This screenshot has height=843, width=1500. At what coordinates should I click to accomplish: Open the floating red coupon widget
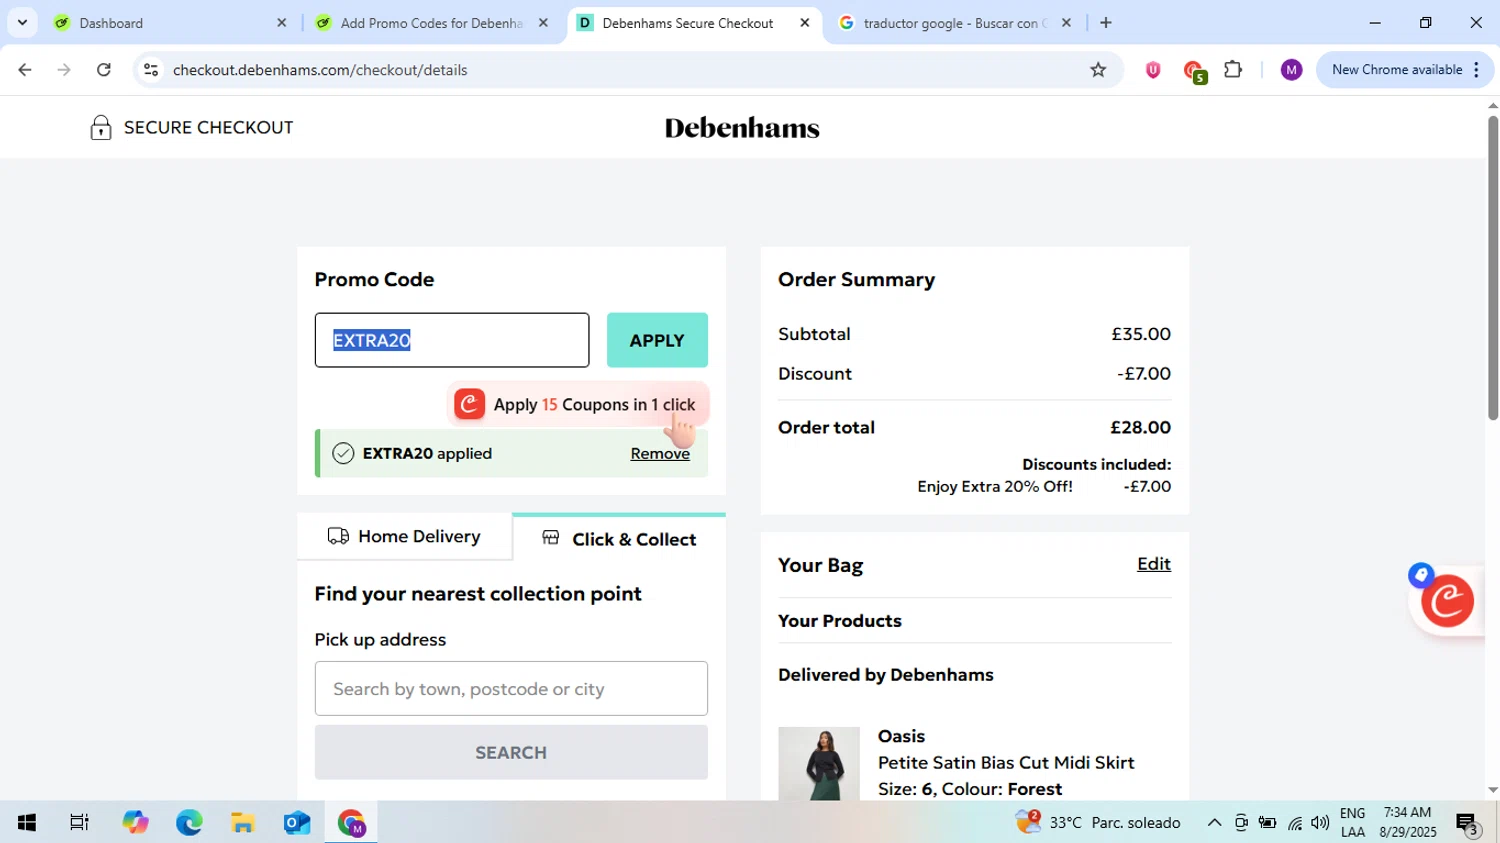click(1447, 601)
